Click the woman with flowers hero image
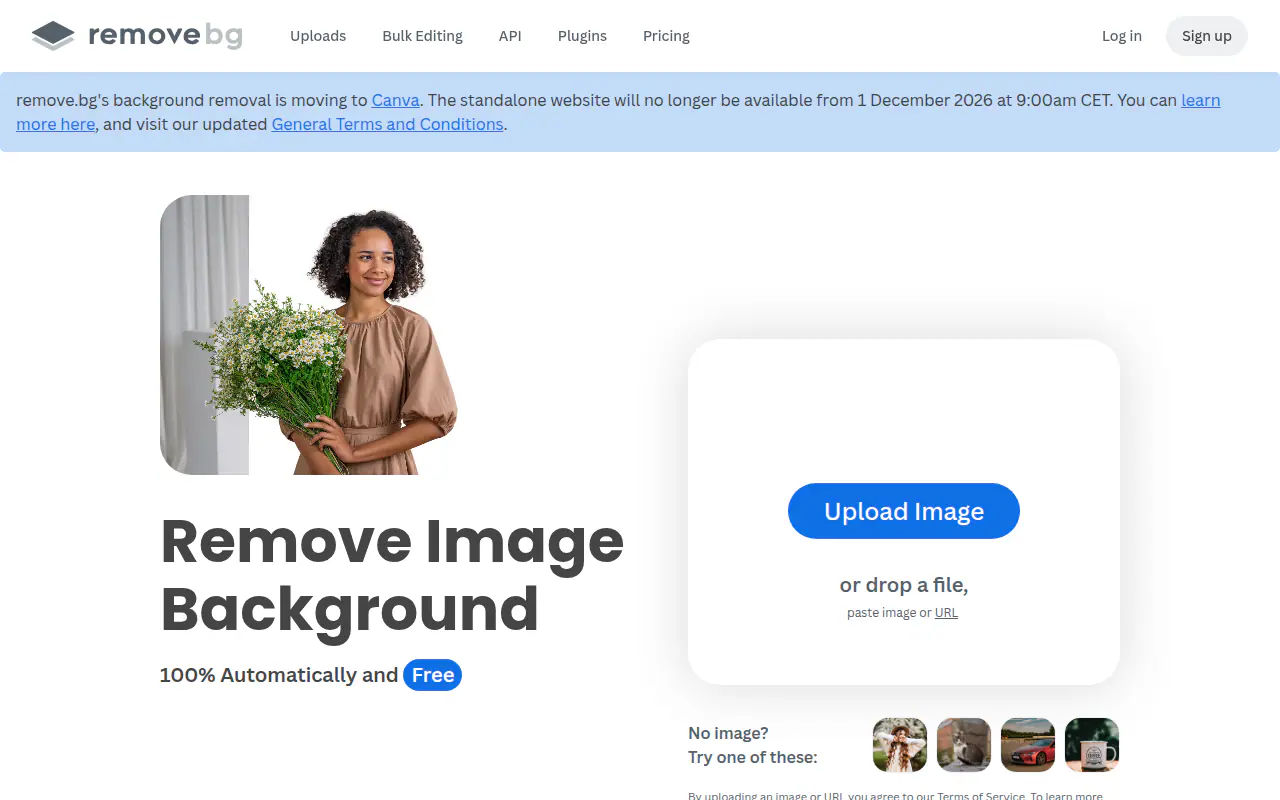The image size is (1280, 800). 309,335
